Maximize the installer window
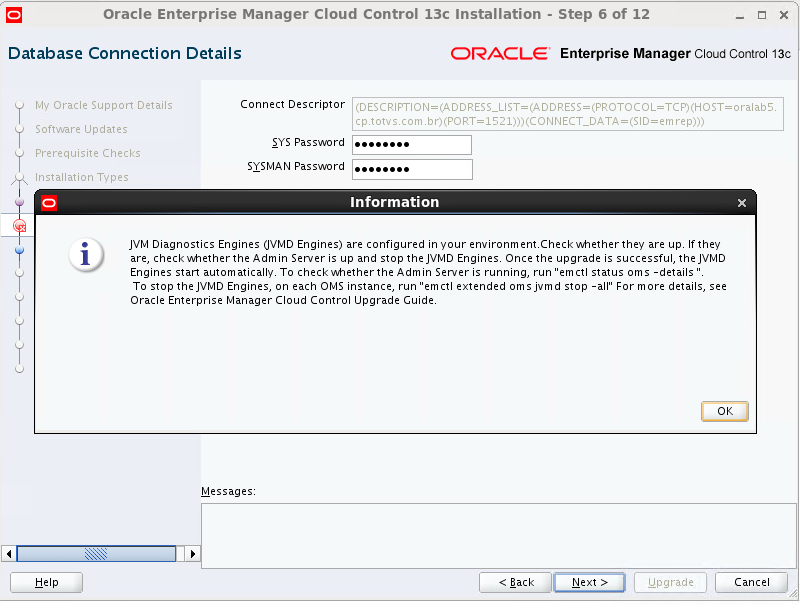800x608 pixels. coord(762,15)
